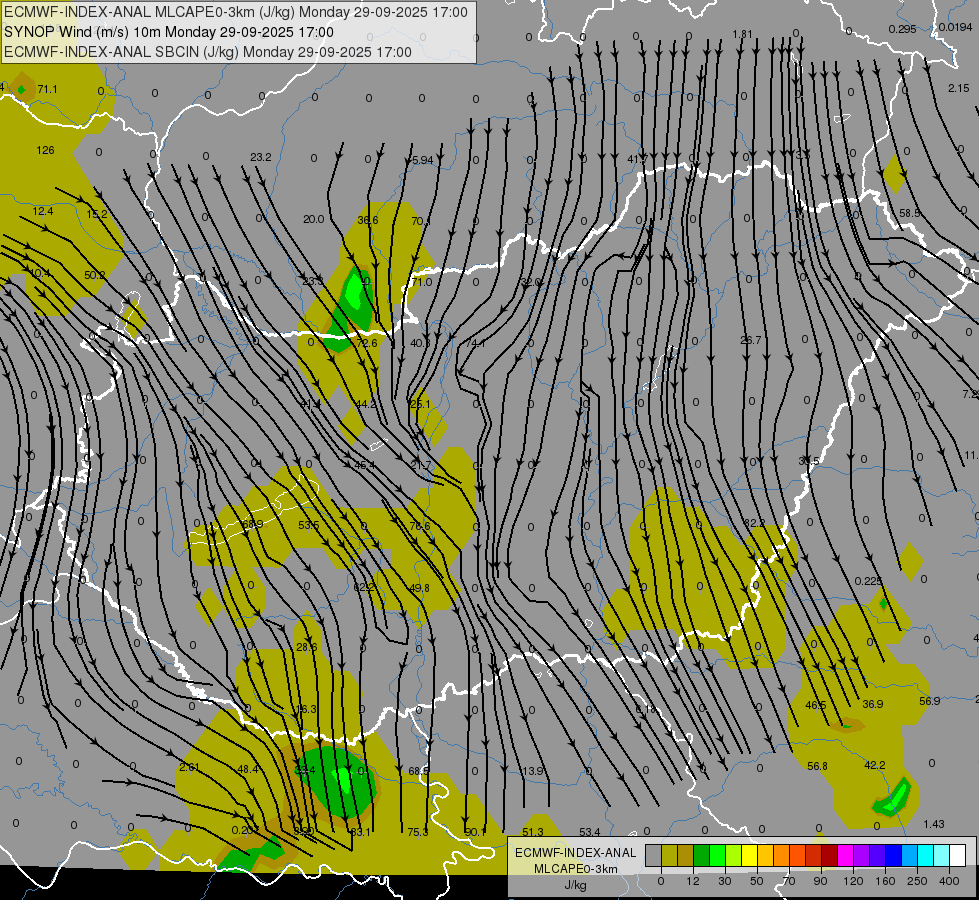Screen dimensions: 979x900
Task: Click the map value 90.1
Action: pyautogui.click(x=475, y=832)
